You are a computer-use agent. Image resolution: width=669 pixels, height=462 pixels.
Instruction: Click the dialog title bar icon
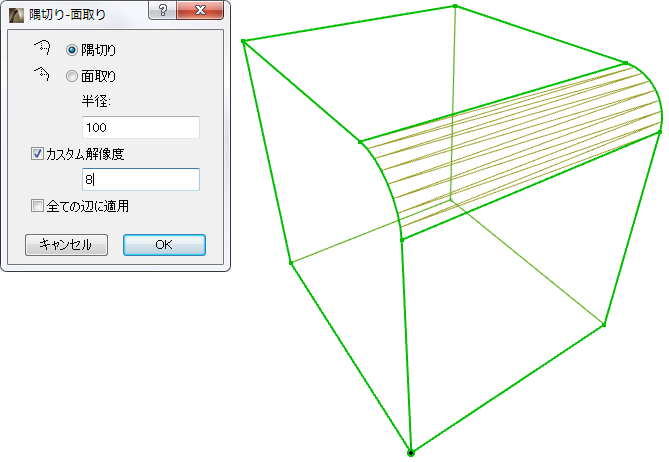pos(16,15)
